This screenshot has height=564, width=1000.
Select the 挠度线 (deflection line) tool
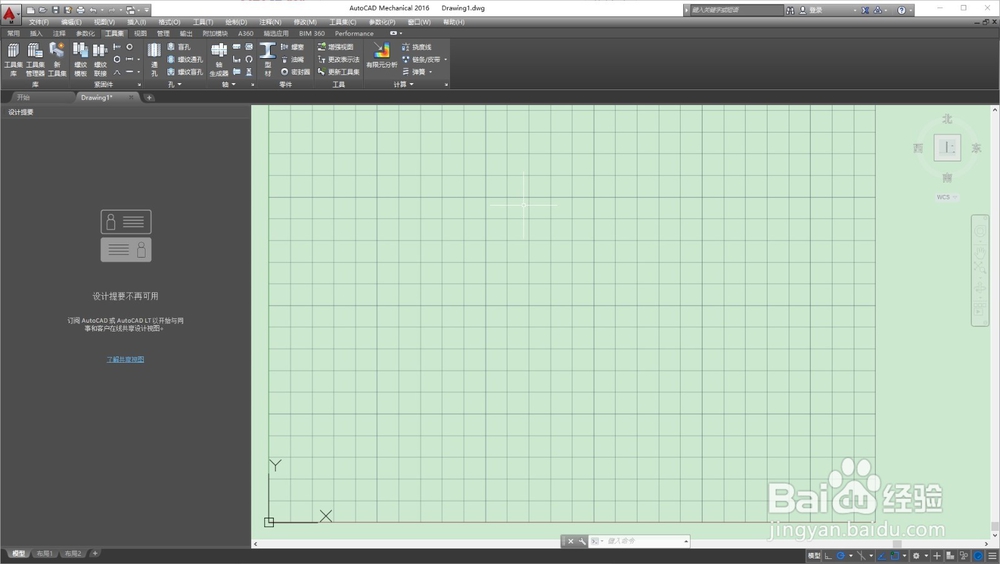(x=416, y=47)
